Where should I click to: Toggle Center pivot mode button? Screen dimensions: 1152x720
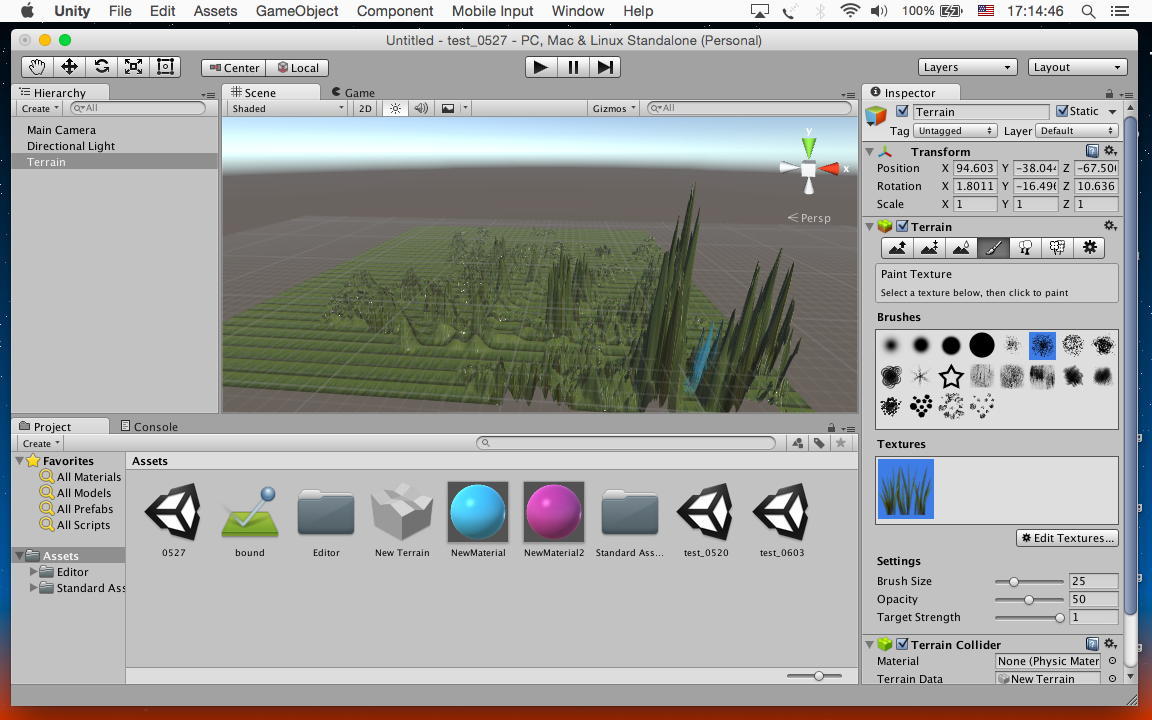(x=234, y=68)
